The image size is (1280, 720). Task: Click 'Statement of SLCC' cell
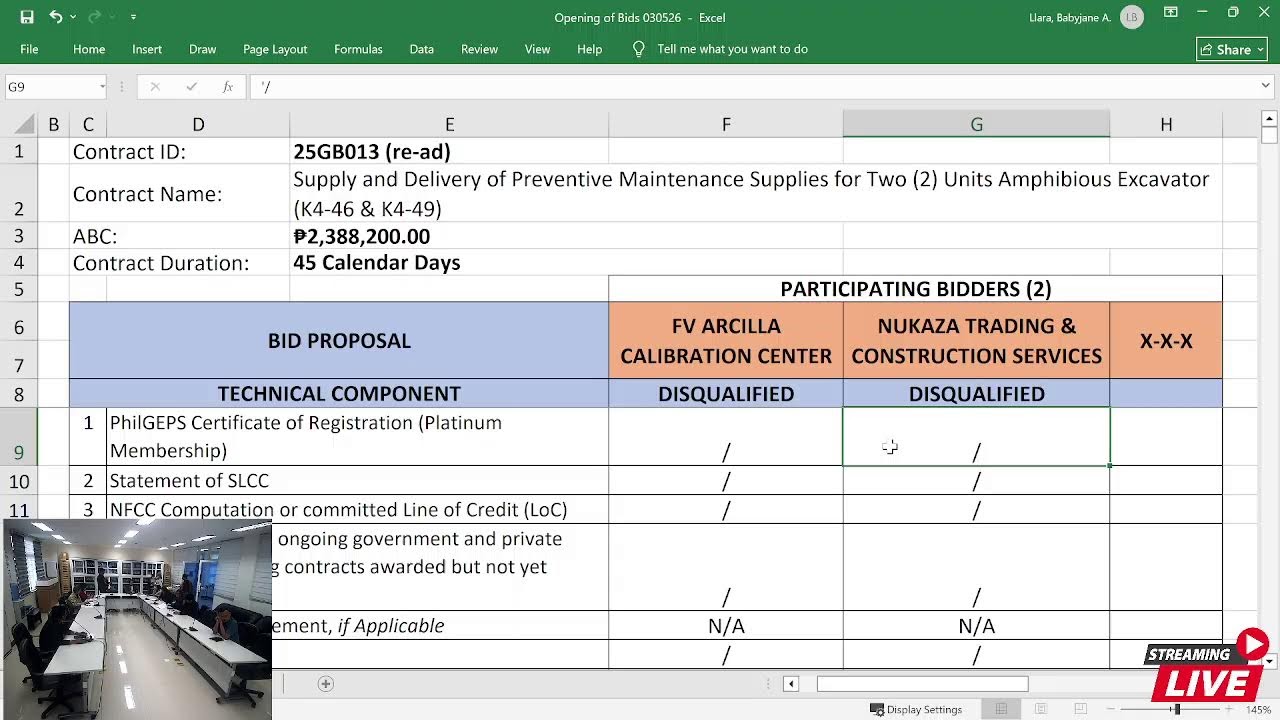(x=357, y=481)
